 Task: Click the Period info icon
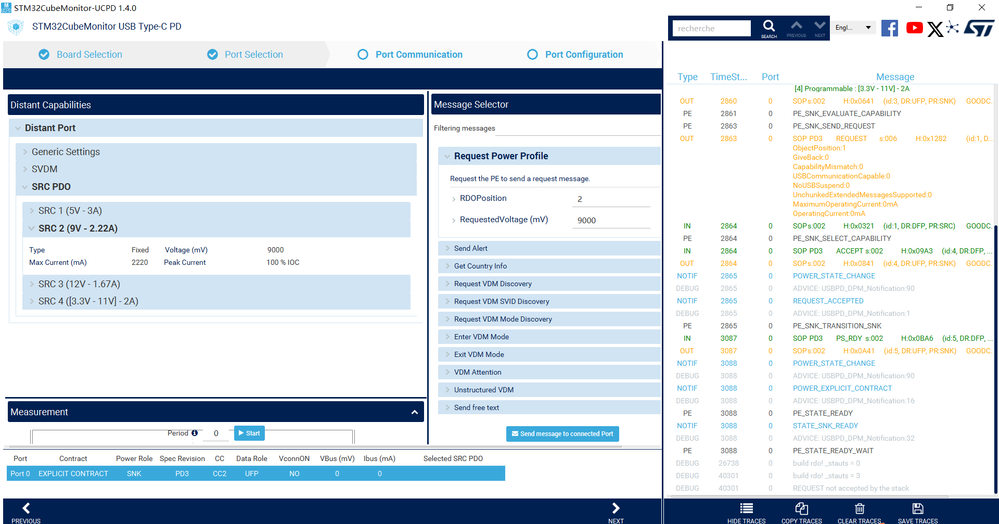(194, 433)
